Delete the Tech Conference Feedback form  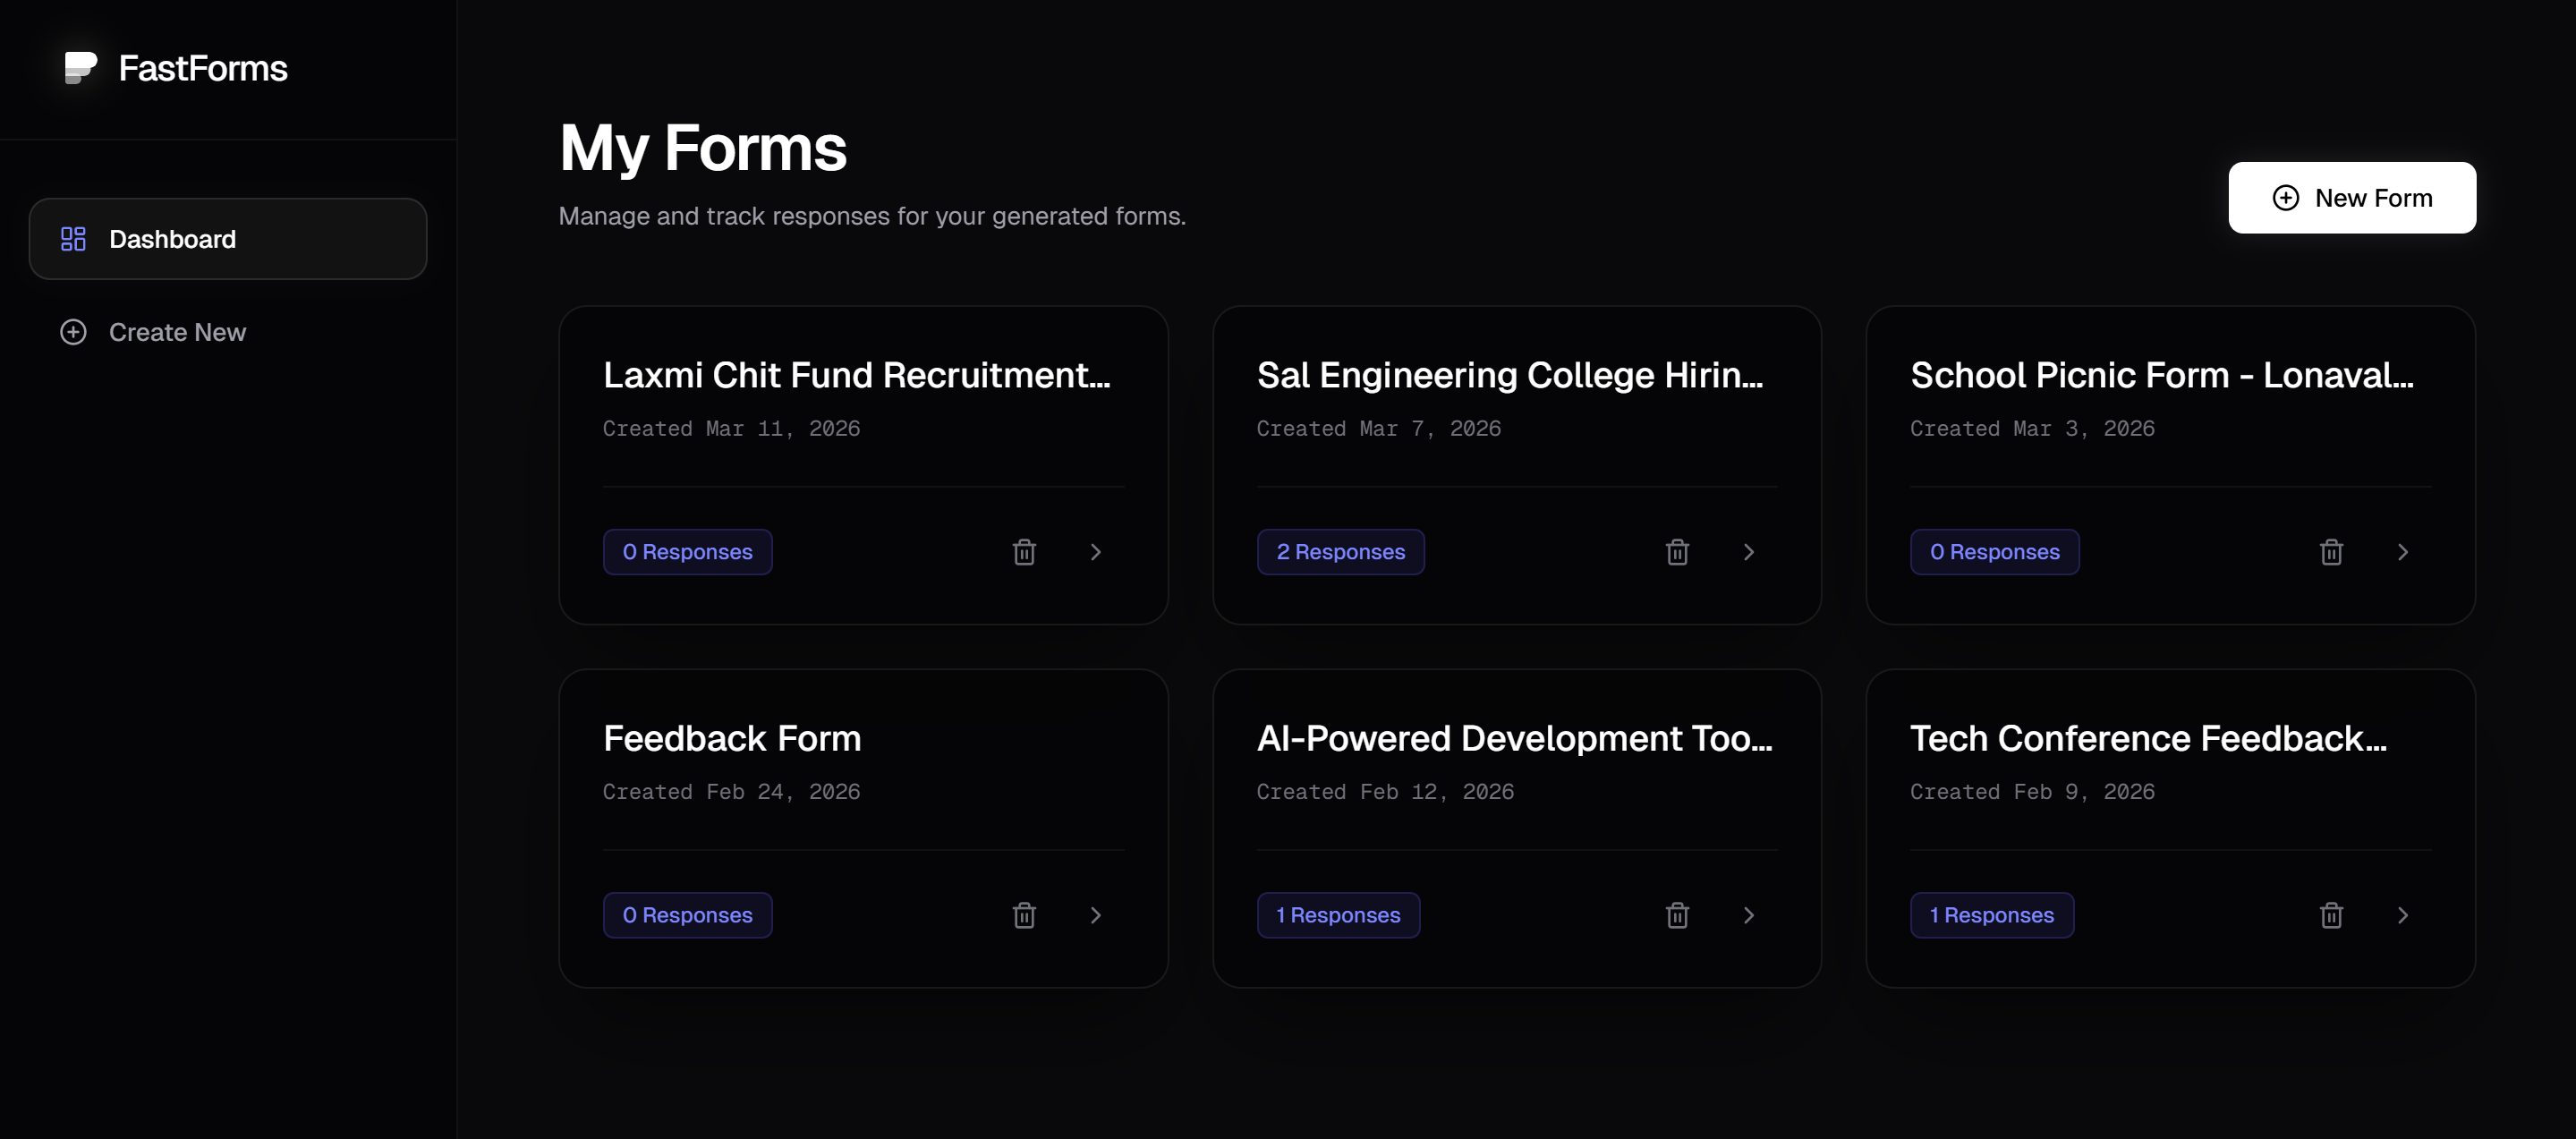point(2331,914)
